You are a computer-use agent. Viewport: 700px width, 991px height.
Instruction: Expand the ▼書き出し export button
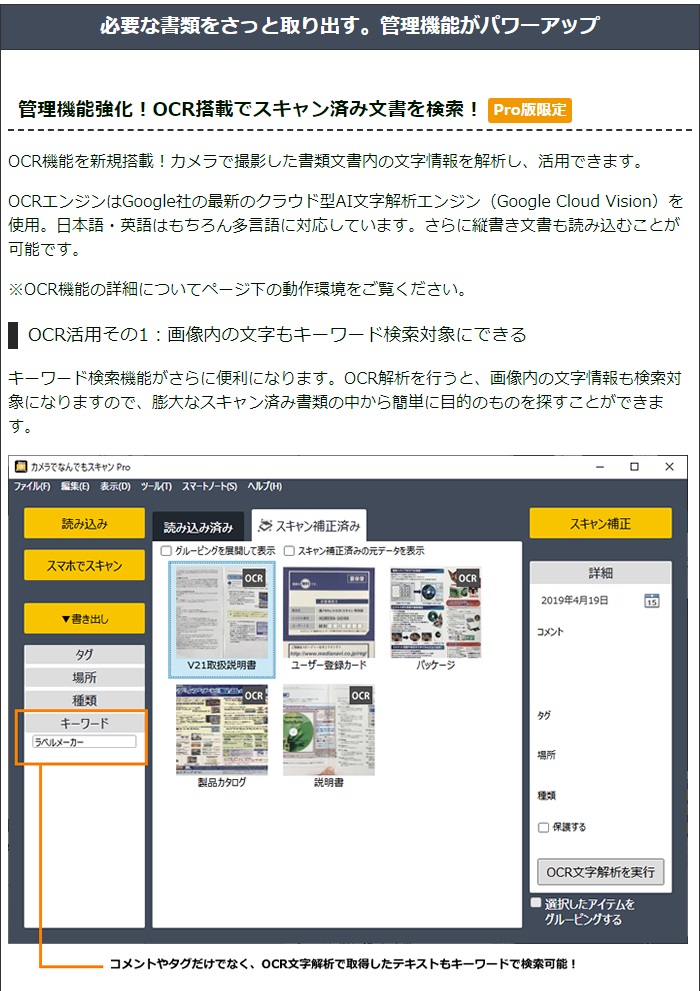point(84,618)
